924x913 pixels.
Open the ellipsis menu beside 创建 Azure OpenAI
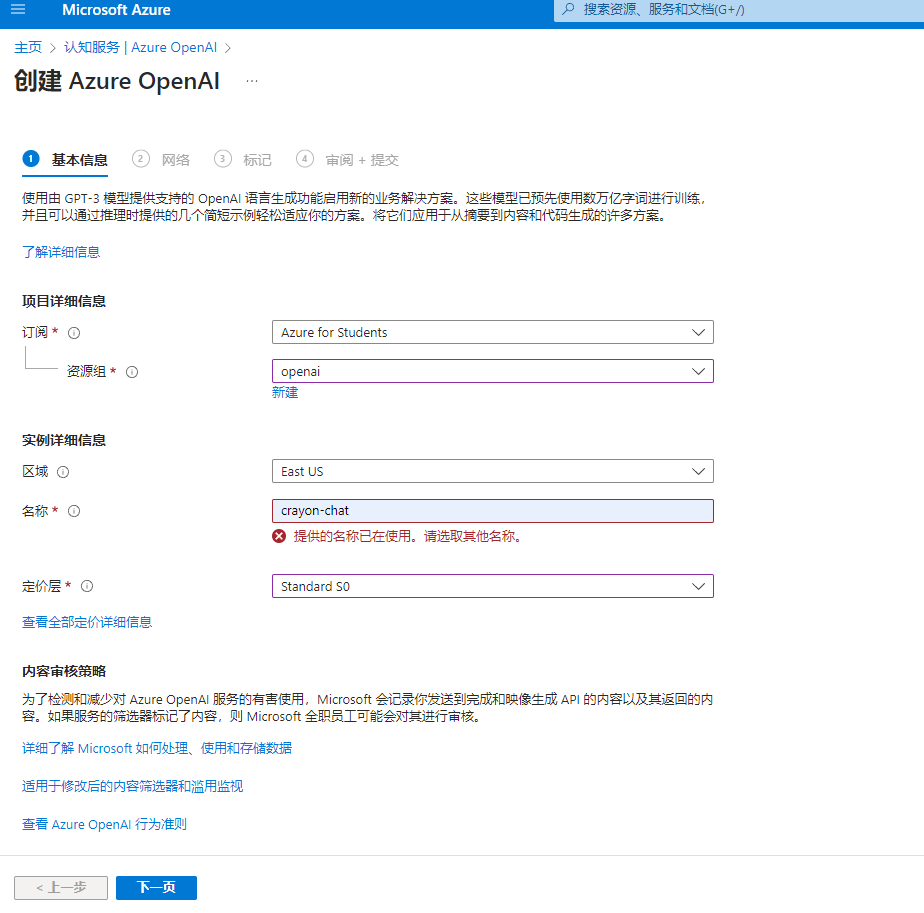tap(252, 81)
